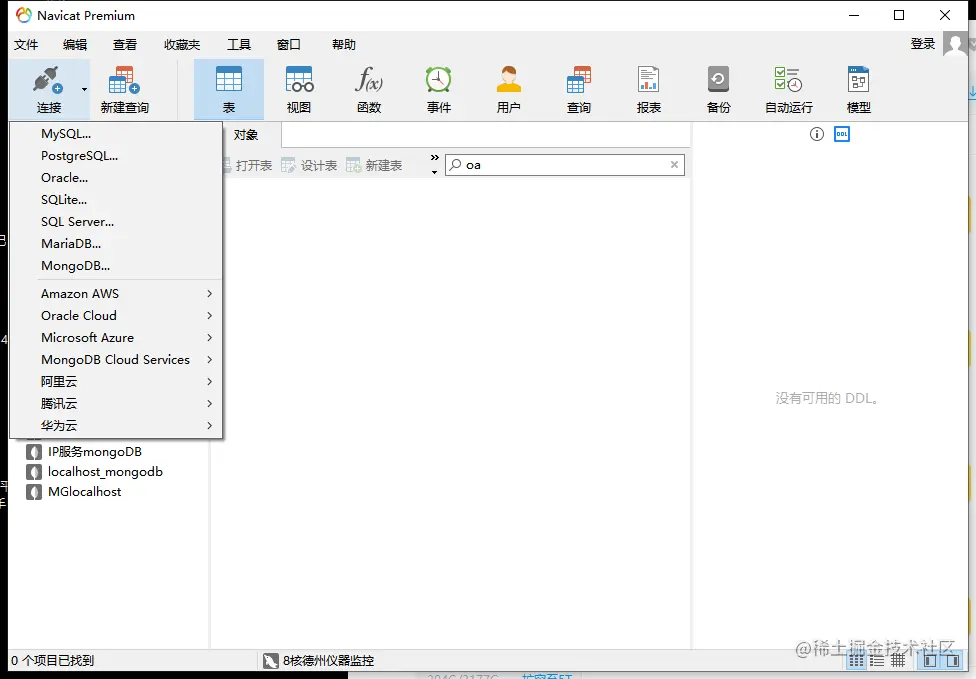The image size is (976, 679).
Task: Click the 8核德州仪器监控 status bar connection
Action: [318, 661]
